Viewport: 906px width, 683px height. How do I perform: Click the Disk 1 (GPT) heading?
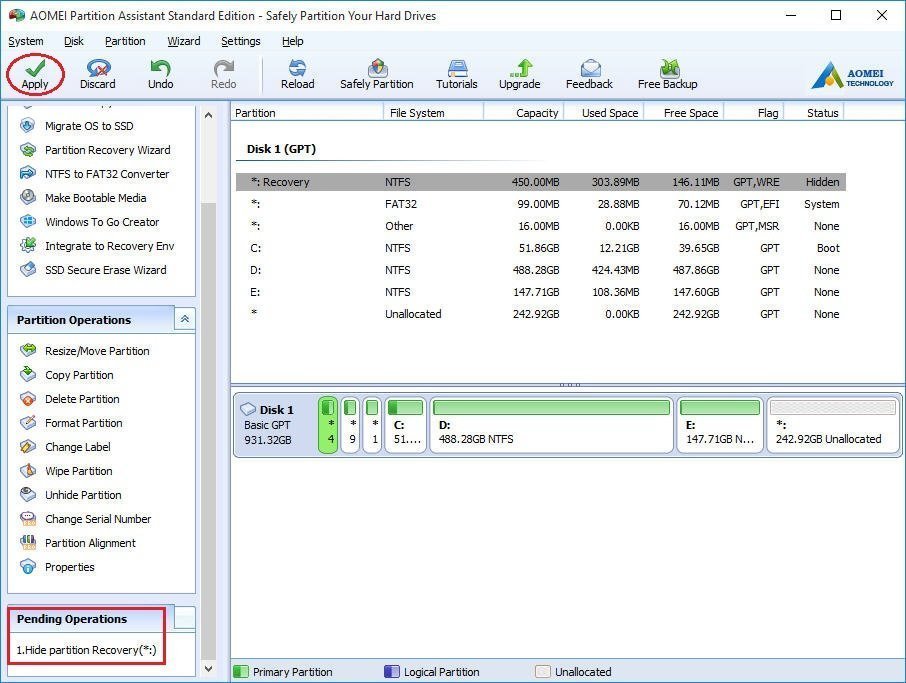tap(281, 149)
